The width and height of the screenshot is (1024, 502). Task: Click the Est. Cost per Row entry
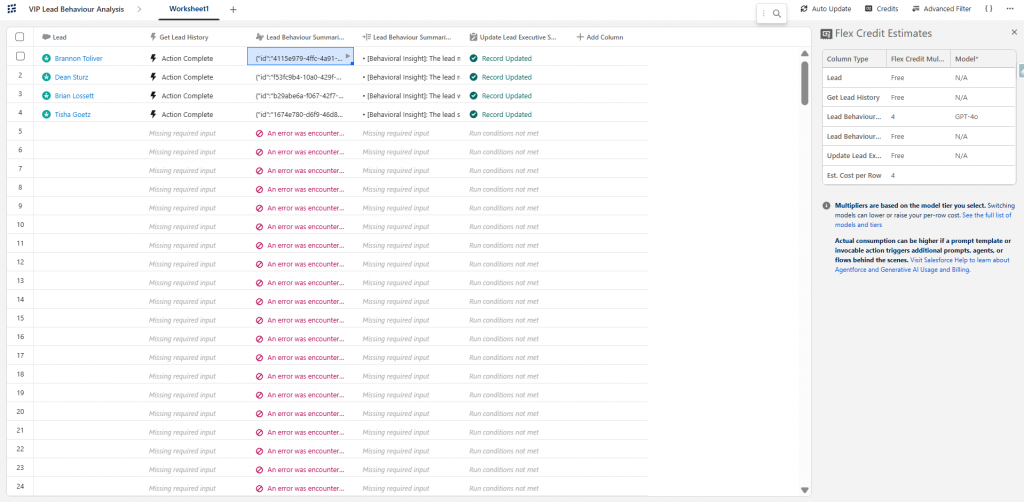coord(854,176)
